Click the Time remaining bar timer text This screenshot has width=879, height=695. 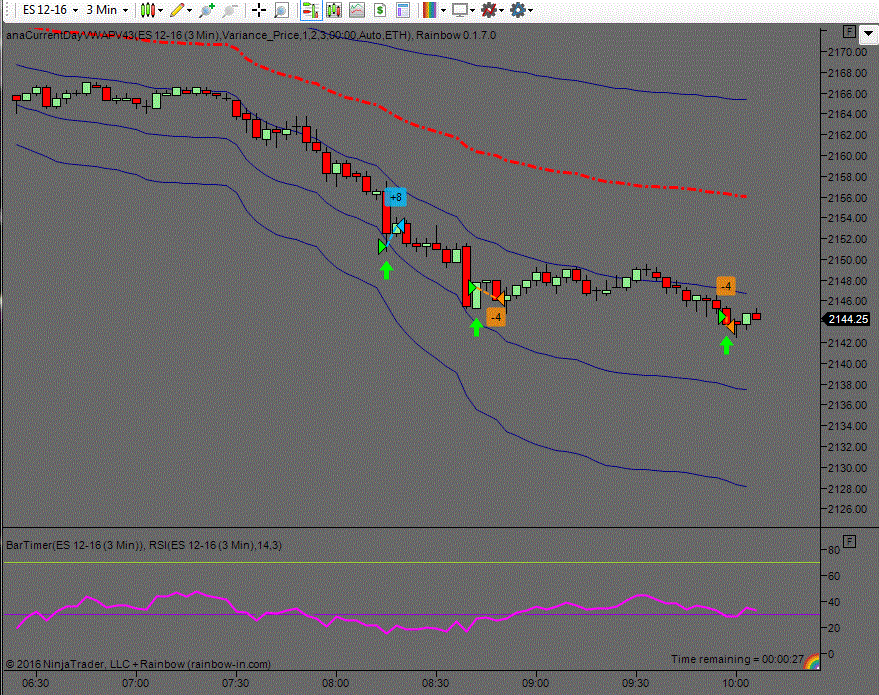pyautogui.click(x=737, y=659)
